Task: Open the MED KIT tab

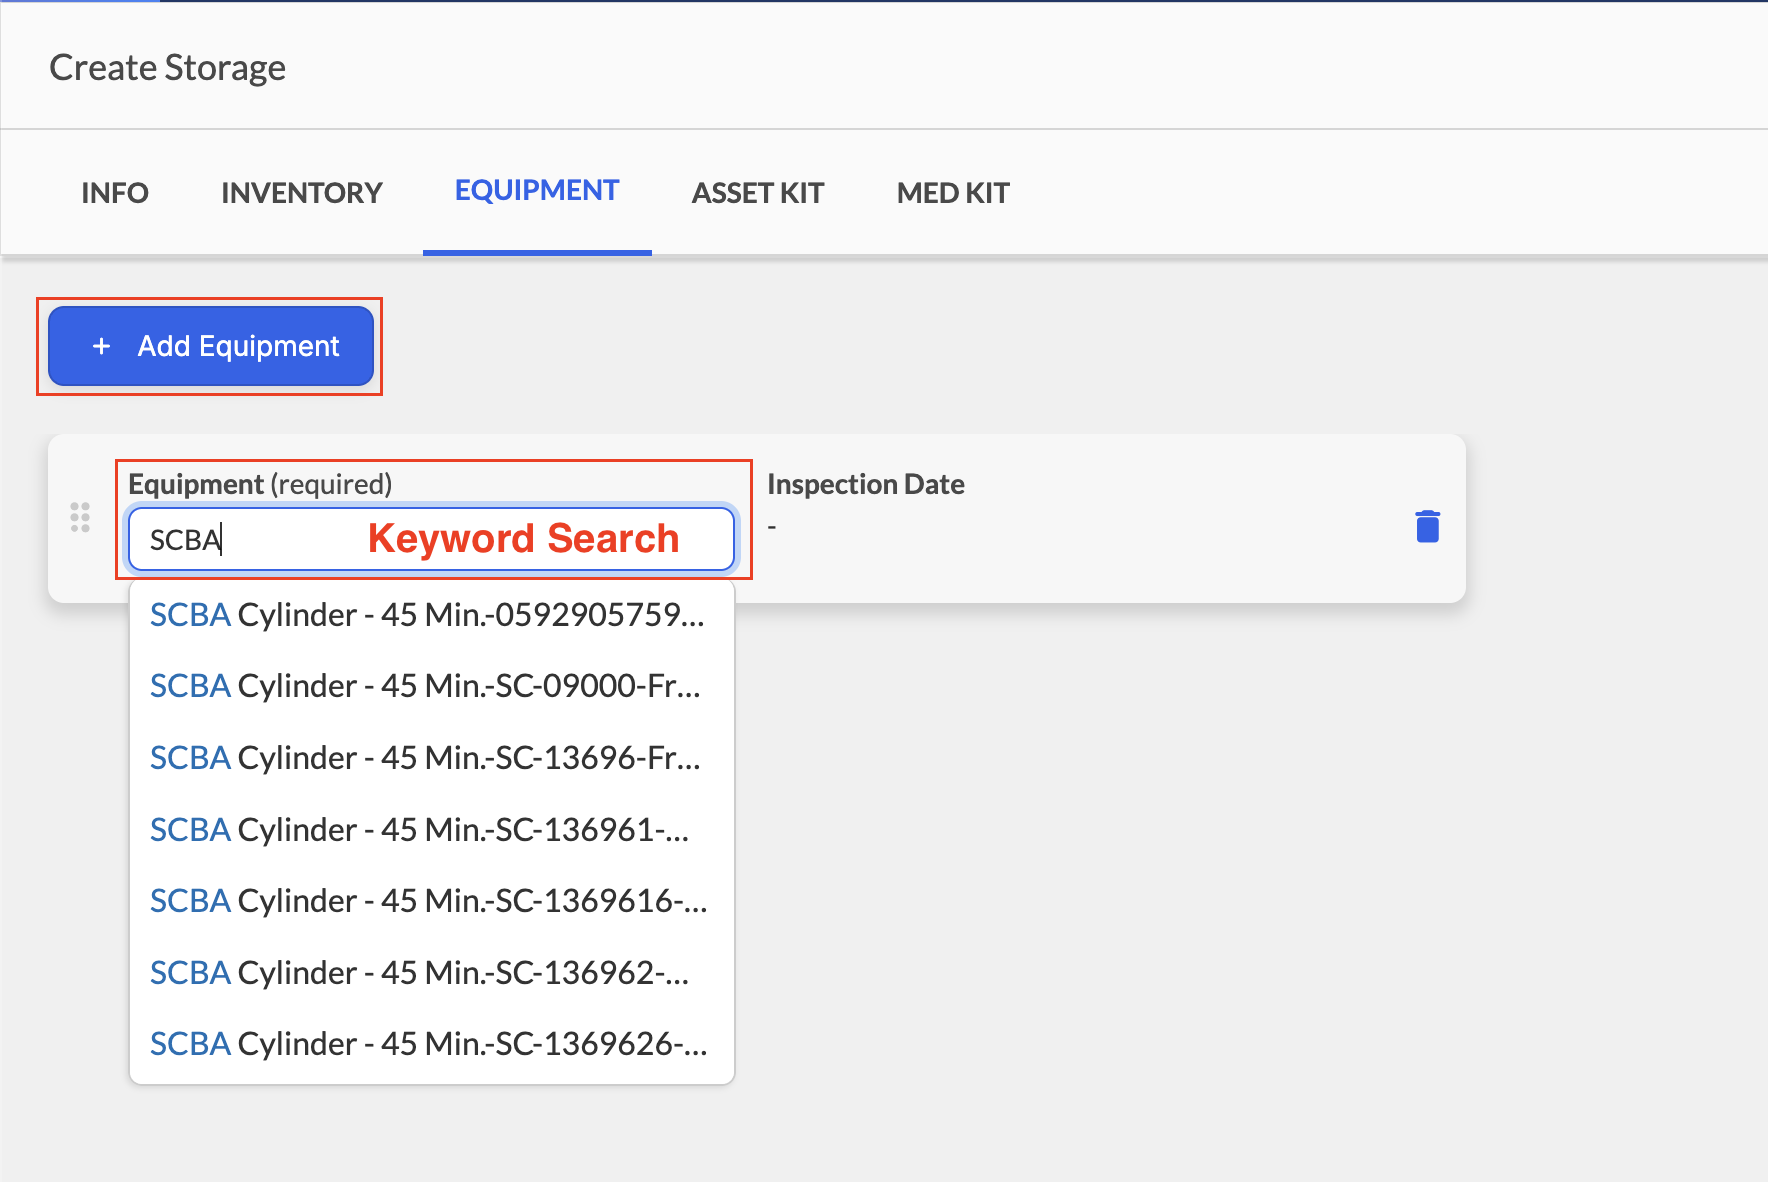Action: [953, 193]
